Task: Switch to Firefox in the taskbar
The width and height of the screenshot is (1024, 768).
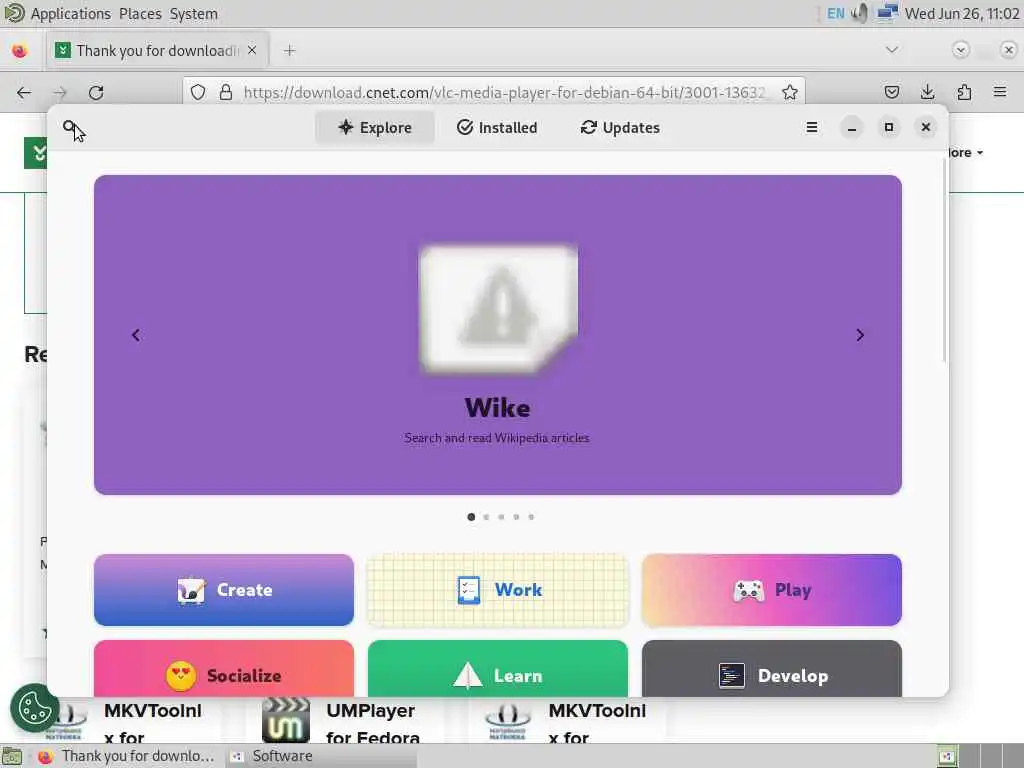Action: coord(125,756)
